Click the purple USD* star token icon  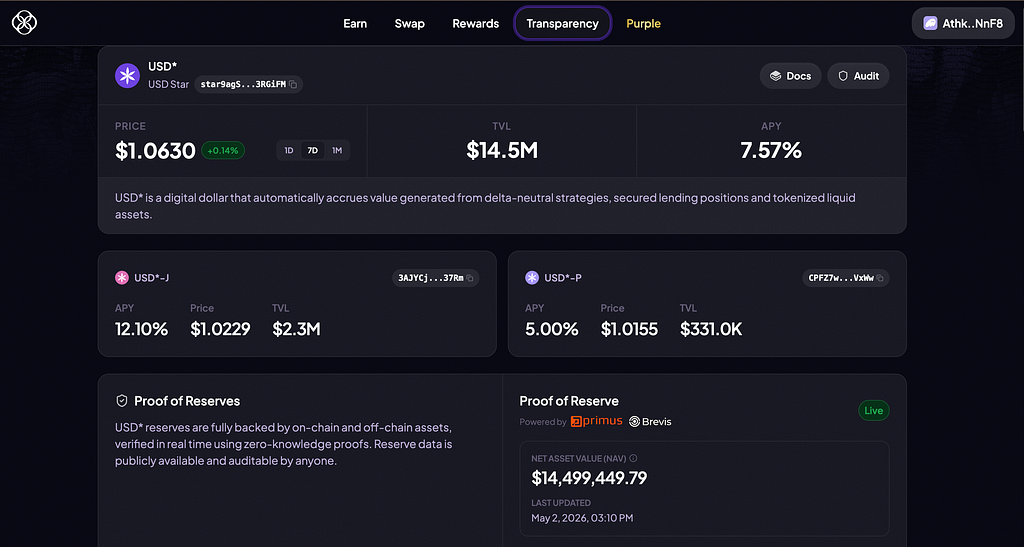127,76
